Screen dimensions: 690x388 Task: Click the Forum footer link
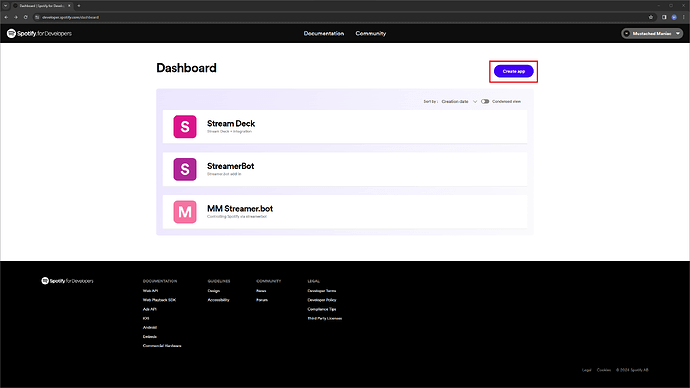click(262, 300)
